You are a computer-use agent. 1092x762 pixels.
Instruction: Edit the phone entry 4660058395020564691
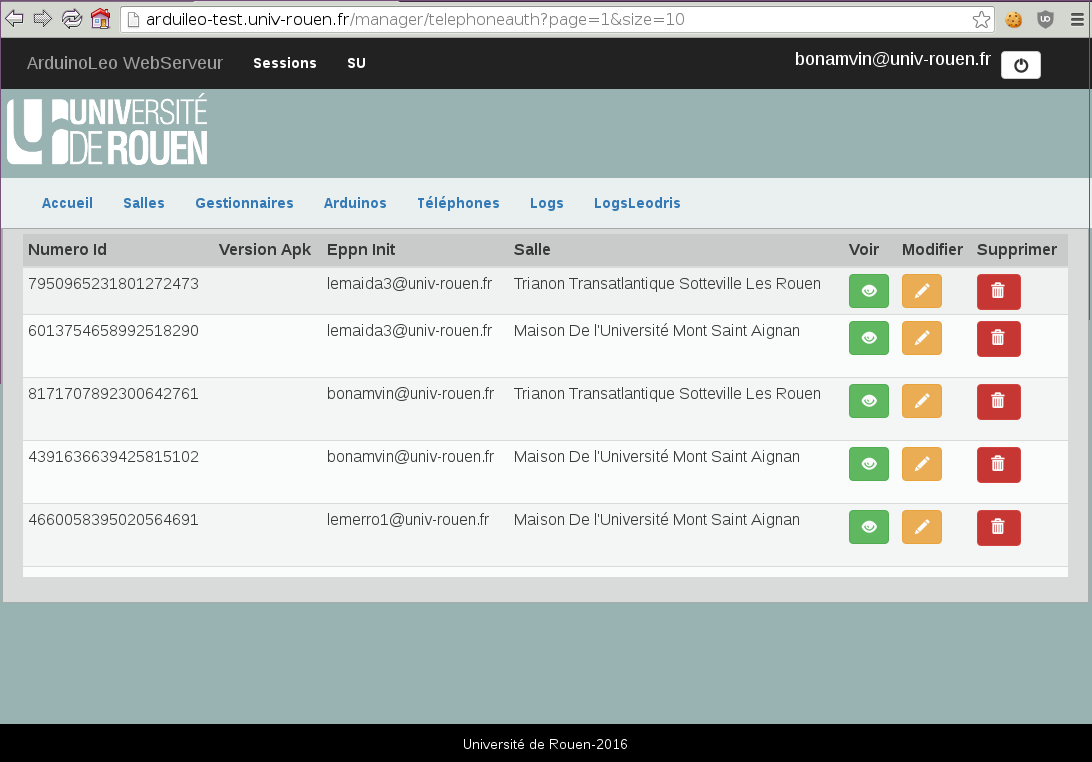click(x=921, y=527)
